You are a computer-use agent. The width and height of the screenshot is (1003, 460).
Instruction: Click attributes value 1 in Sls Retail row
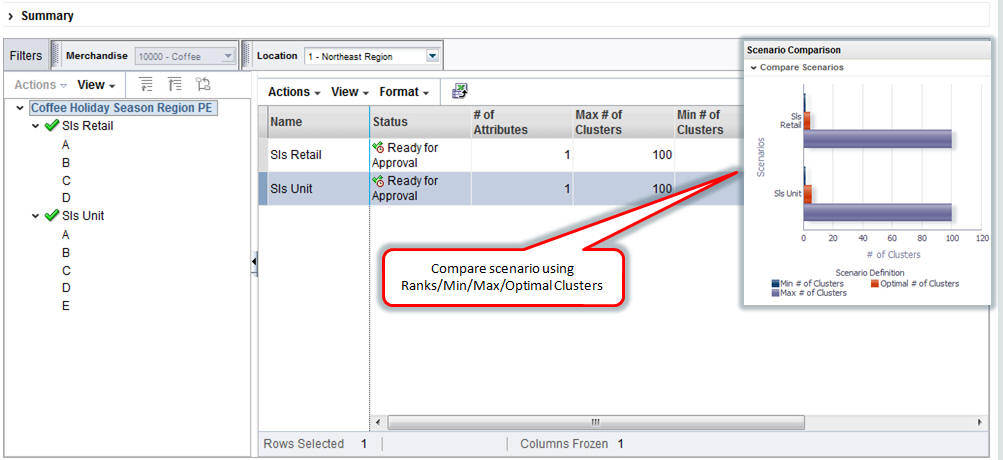click(x=567, y=155)
